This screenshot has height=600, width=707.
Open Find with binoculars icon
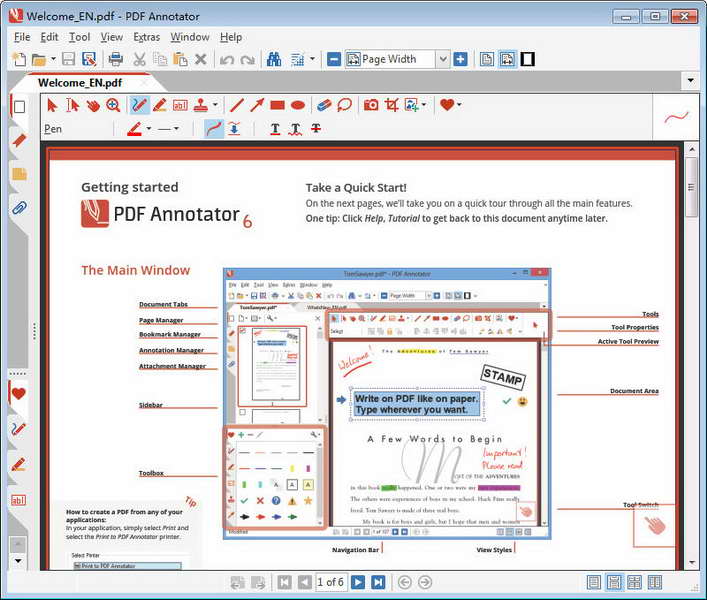pyautogui.click(x=274, y=59)
